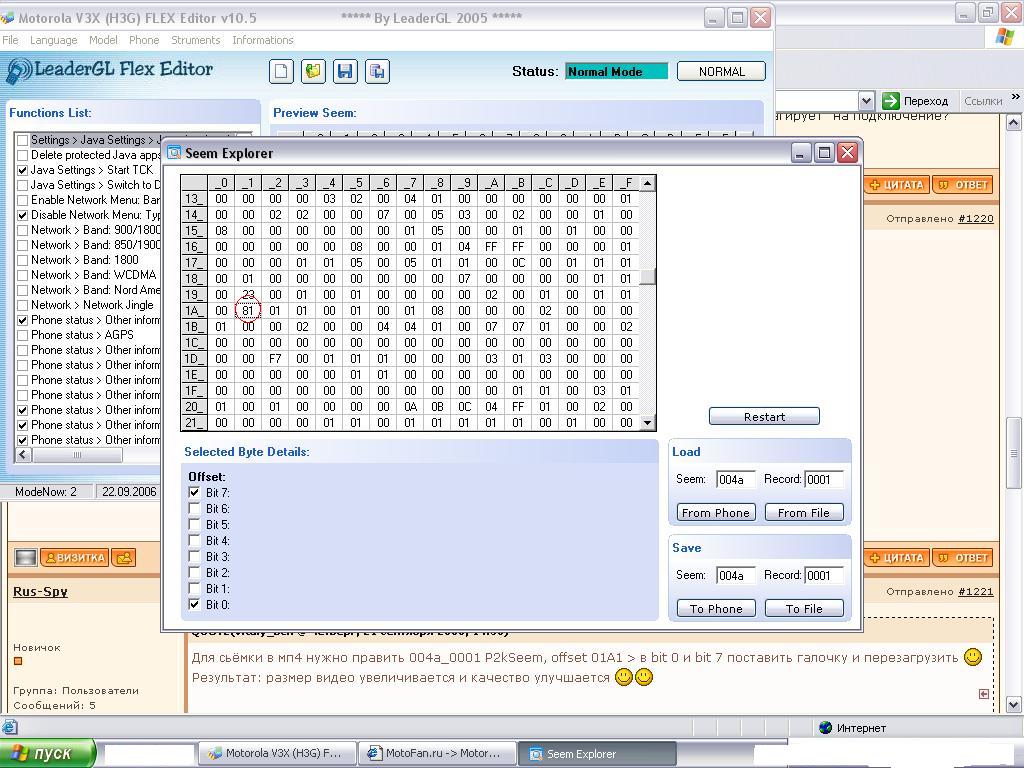Screen dimensions: 1024x768
Task: Uncheck Java Settings > Start TCK
Action: pyautogui.click(x=23, y=170)
